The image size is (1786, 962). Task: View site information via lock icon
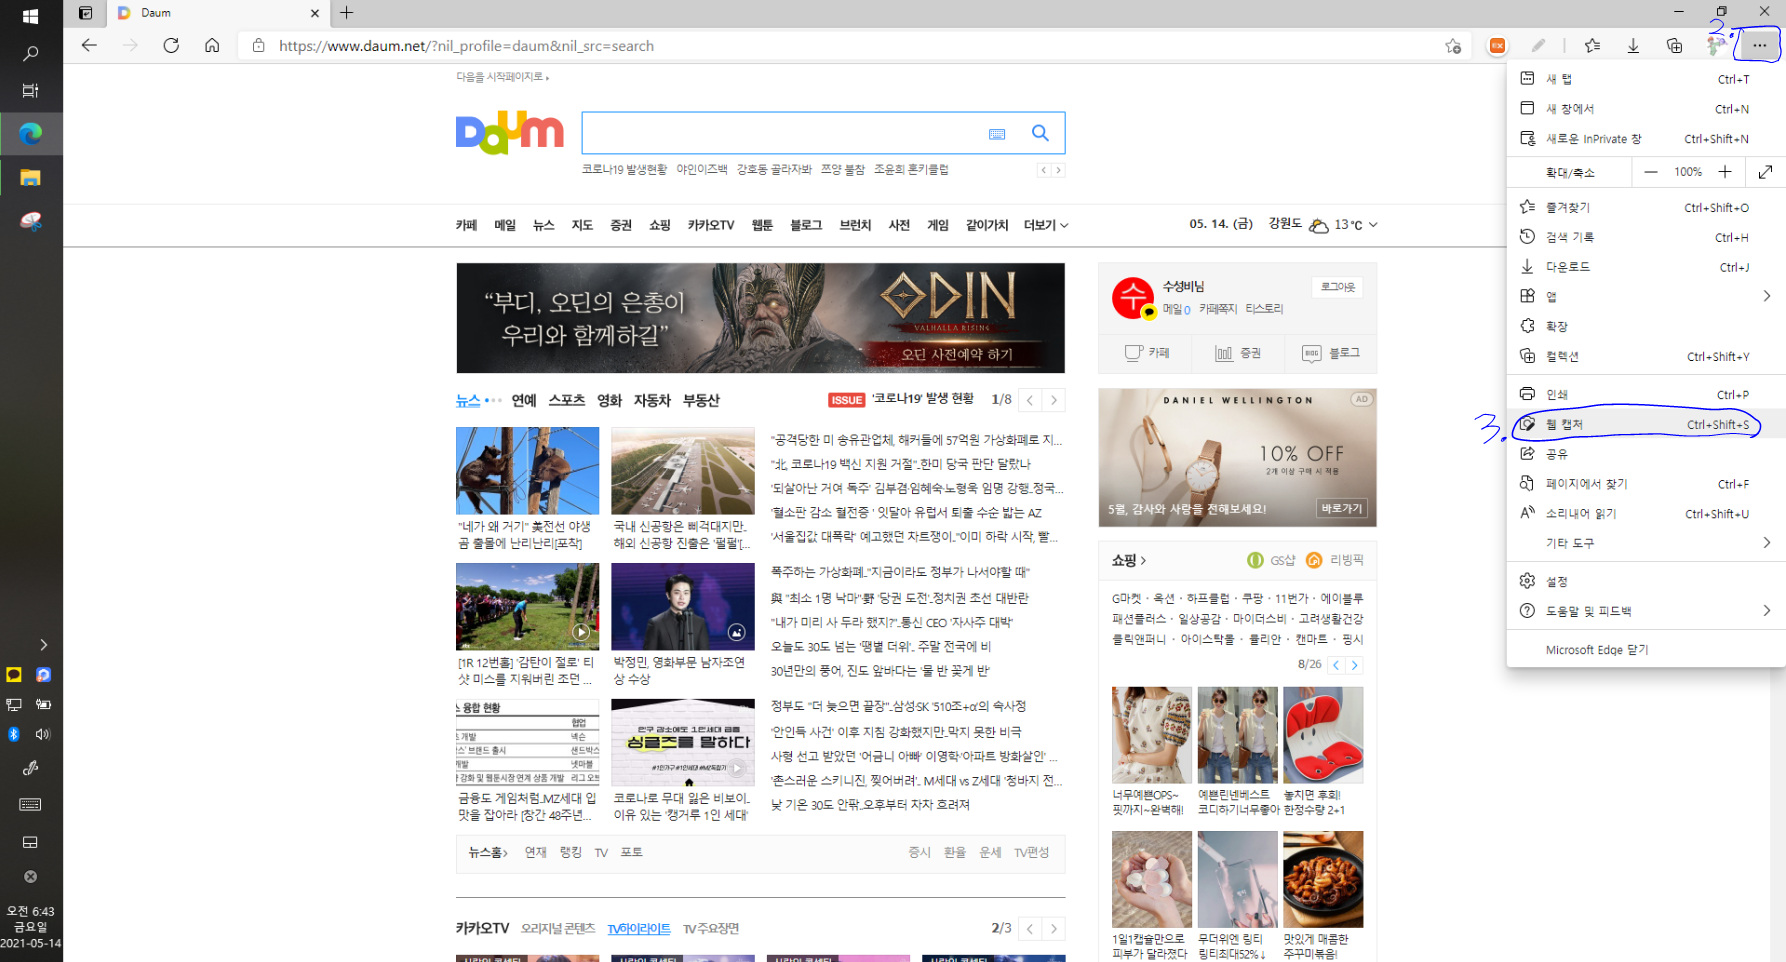pos(258,46)
